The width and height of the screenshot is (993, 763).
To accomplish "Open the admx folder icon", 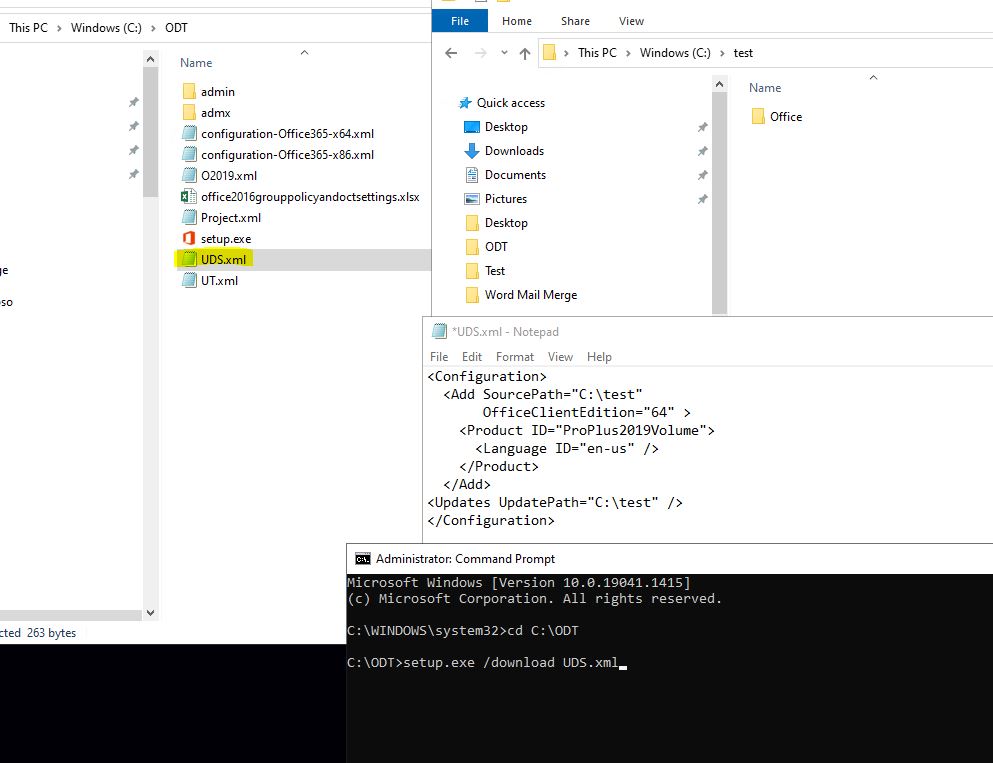I will 189,113.
